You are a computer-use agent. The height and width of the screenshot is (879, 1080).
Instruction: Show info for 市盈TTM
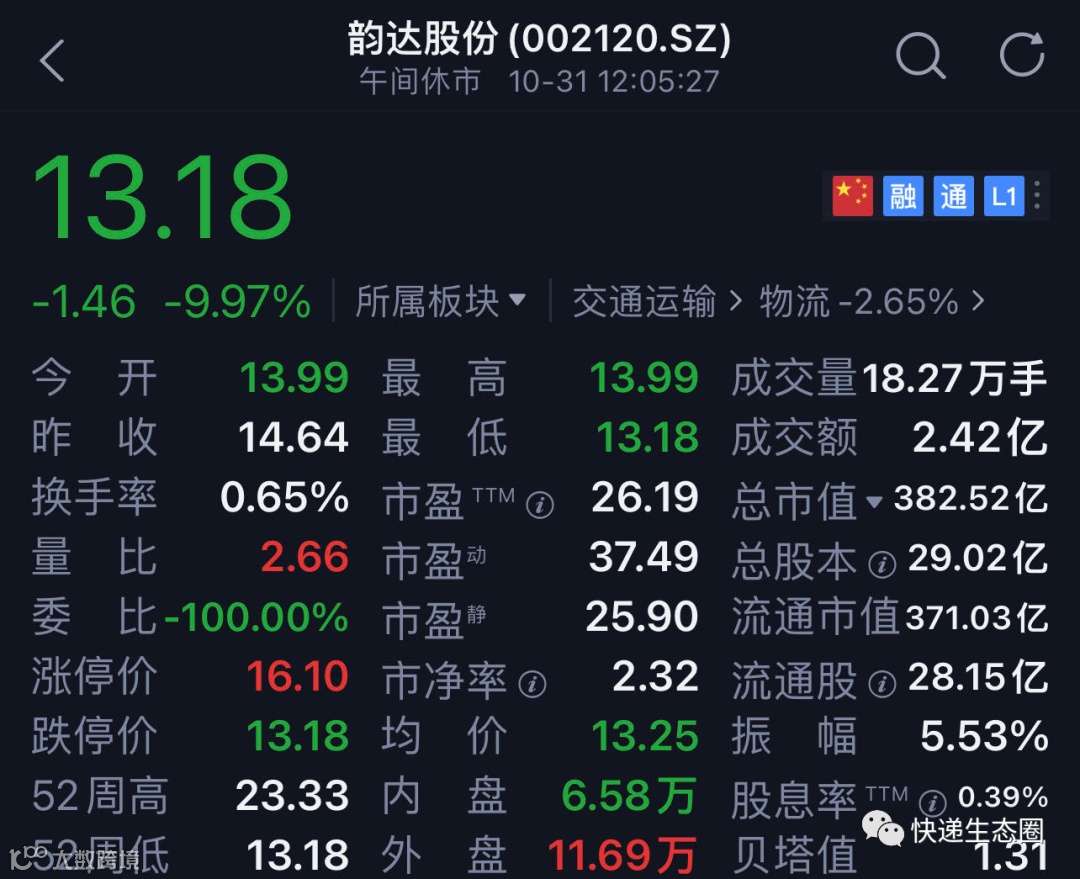point(539,506)
